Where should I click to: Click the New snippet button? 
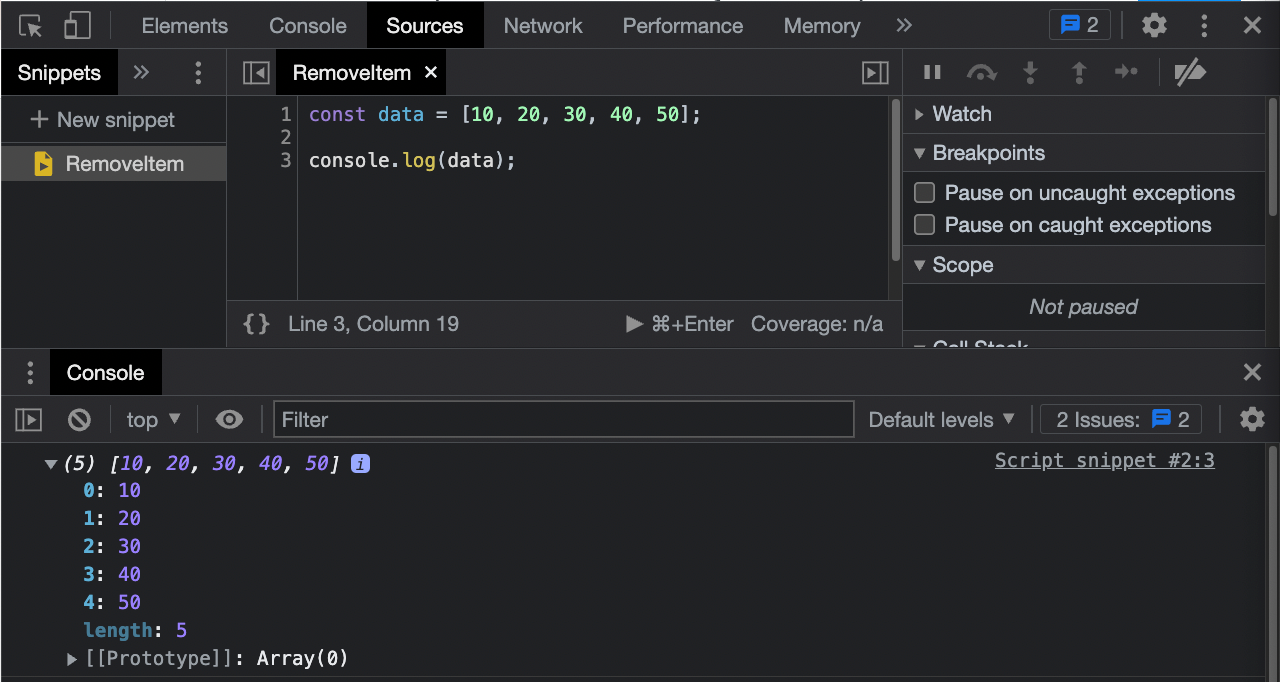click(103, 120)
